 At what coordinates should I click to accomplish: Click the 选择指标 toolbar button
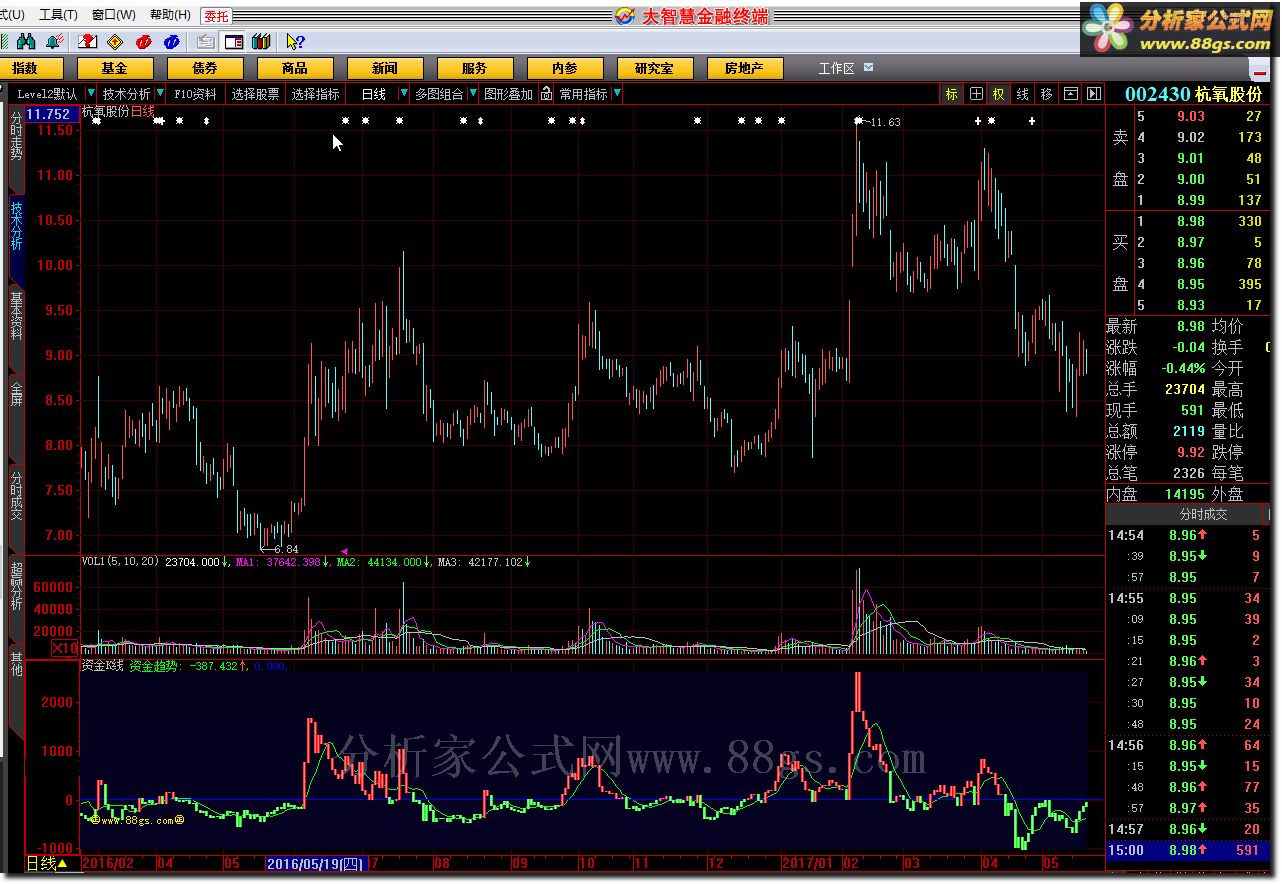pyautogui.click(x=316, y=94)
